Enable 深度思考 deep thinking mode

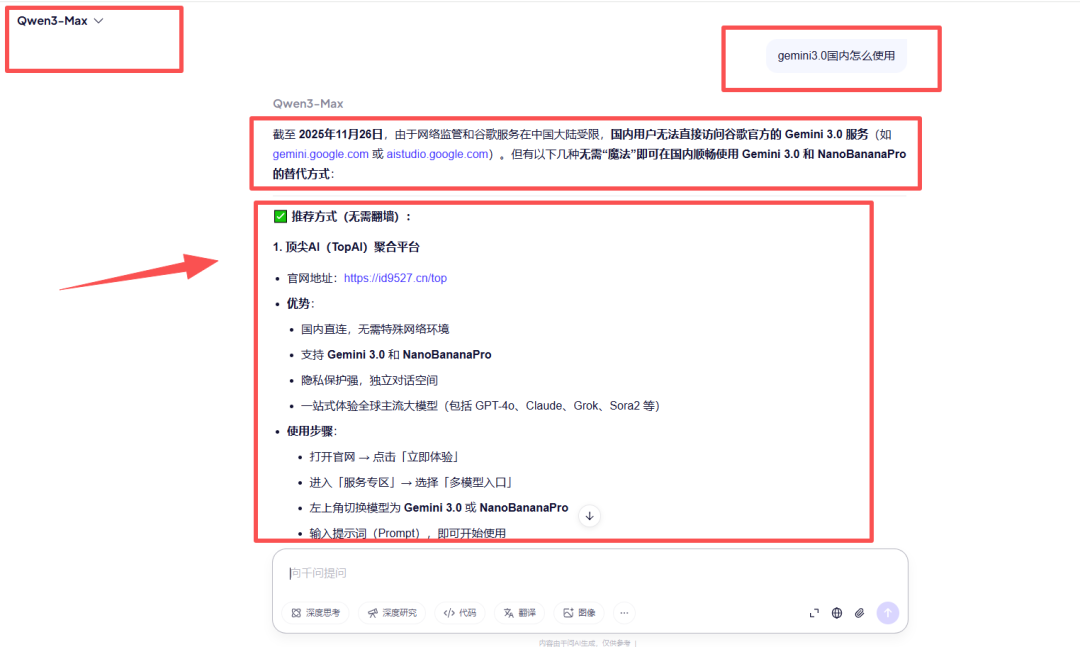tap(315, 613)
